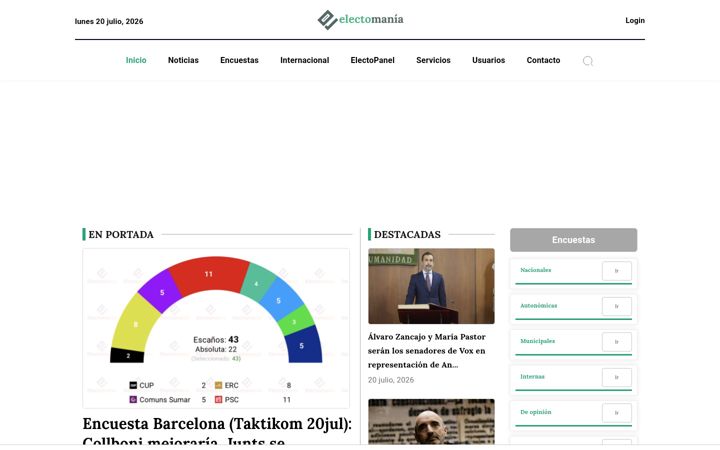Click the Login link
The image size is (720, 450).
tap(635, 20)
